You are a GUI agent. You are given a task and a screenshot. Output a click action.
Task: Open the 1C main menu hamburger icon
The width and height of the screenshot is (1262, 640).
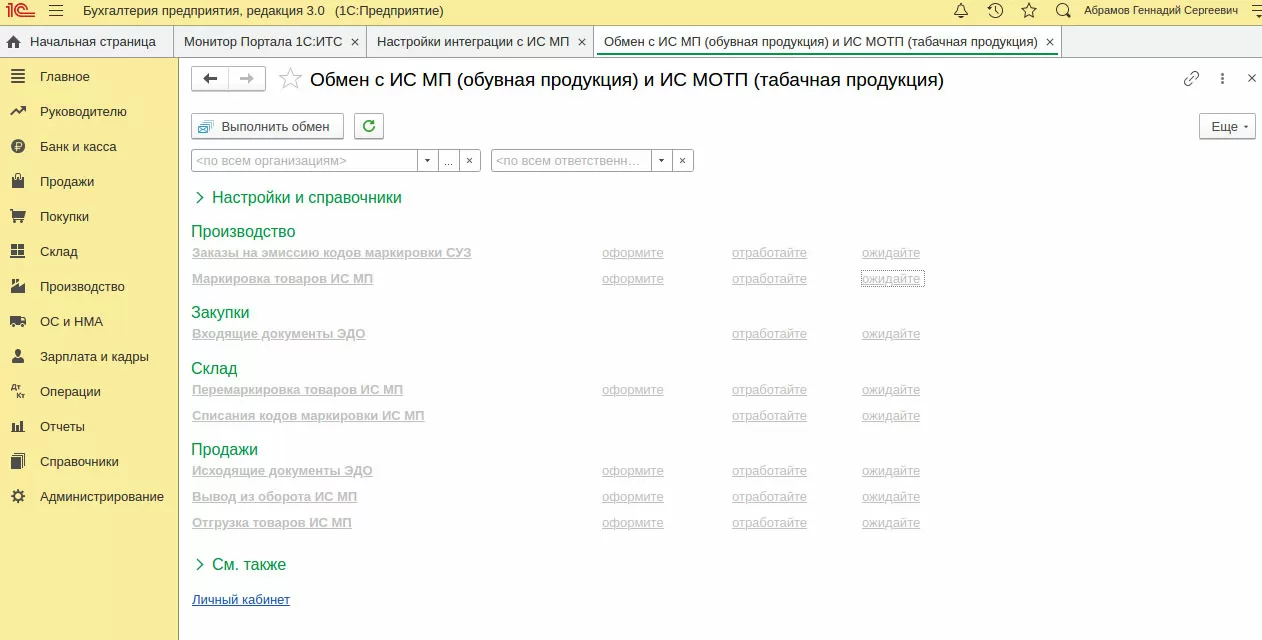click(x=56, y=11)
